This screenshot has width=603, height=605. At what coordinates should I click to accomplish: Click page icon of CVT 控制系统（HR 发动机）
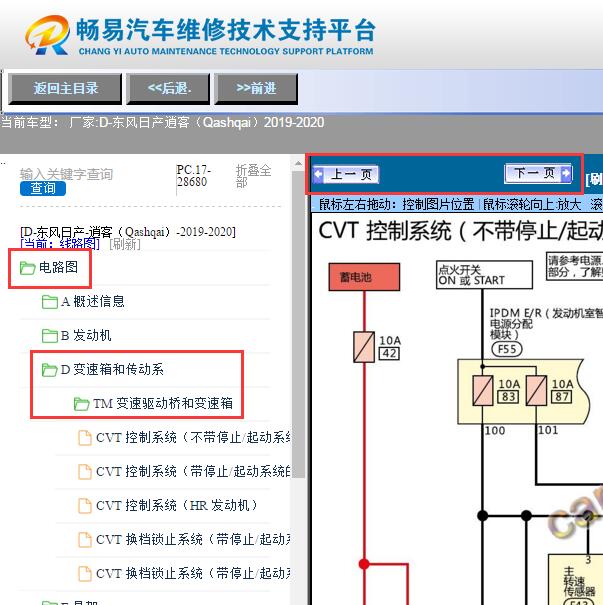click(85, 506)
